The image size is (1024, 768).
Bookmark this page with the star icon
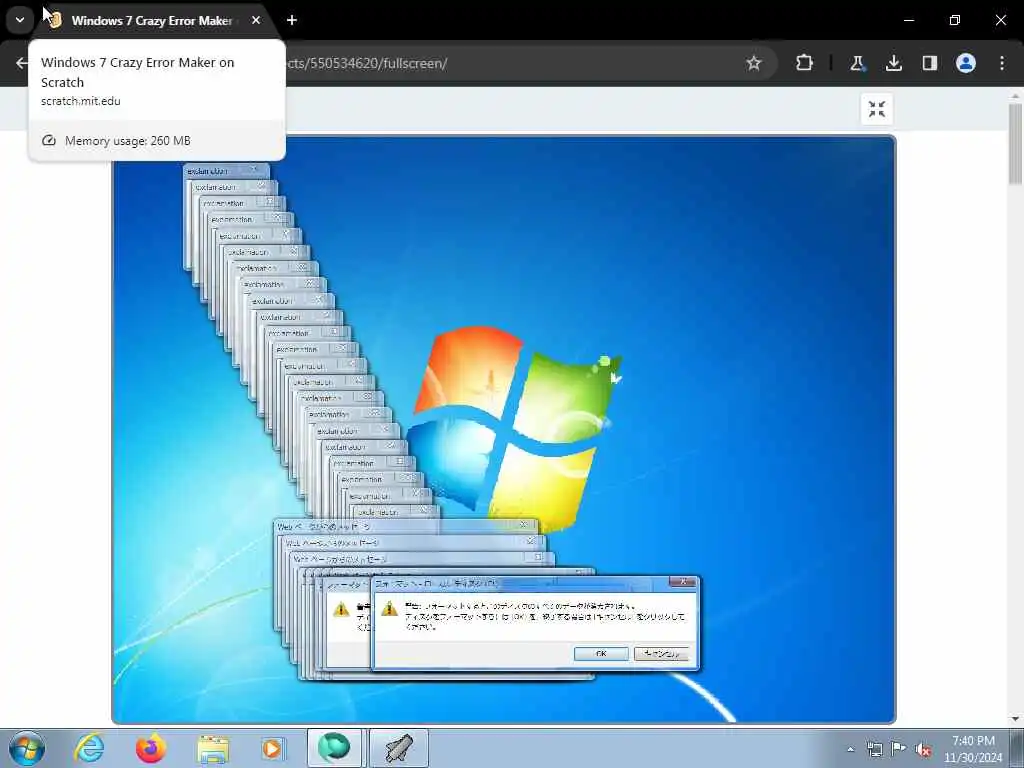point(754,63)
